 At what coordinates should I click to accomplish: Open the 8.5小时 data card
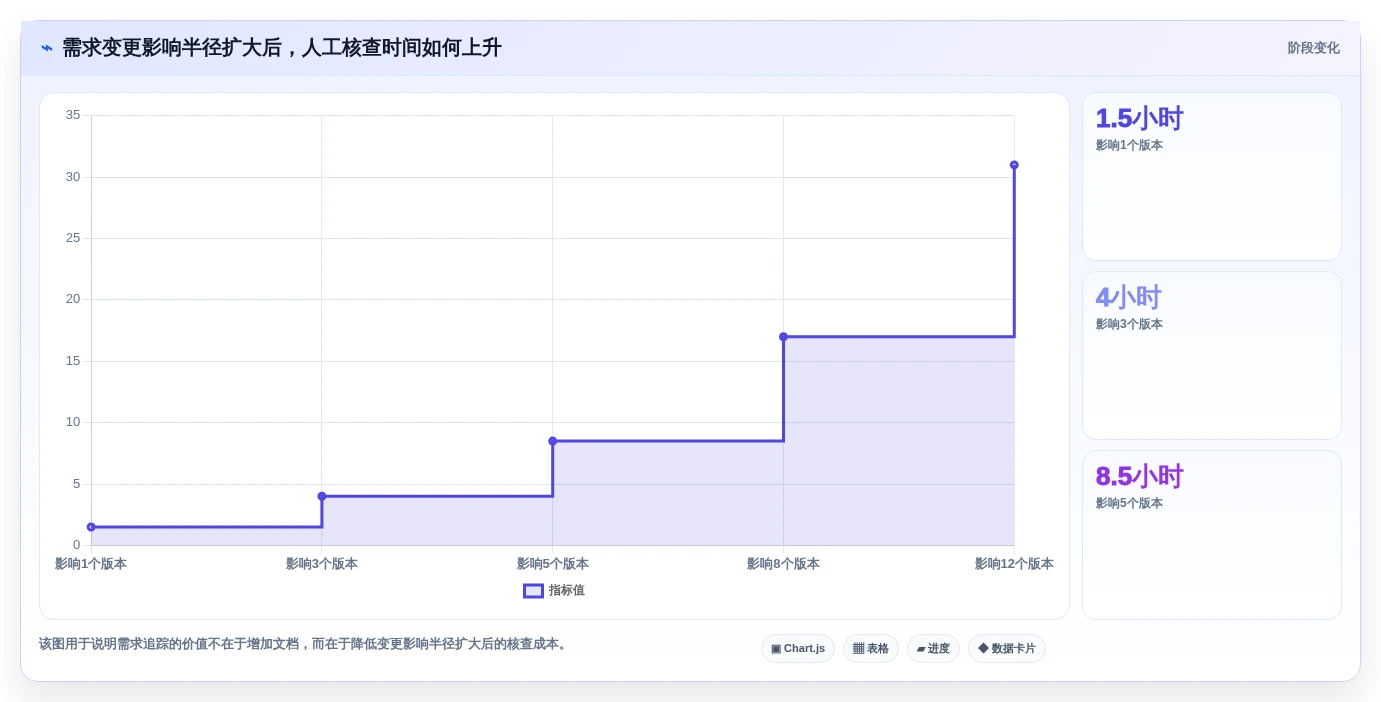(x=1212, y=535)
